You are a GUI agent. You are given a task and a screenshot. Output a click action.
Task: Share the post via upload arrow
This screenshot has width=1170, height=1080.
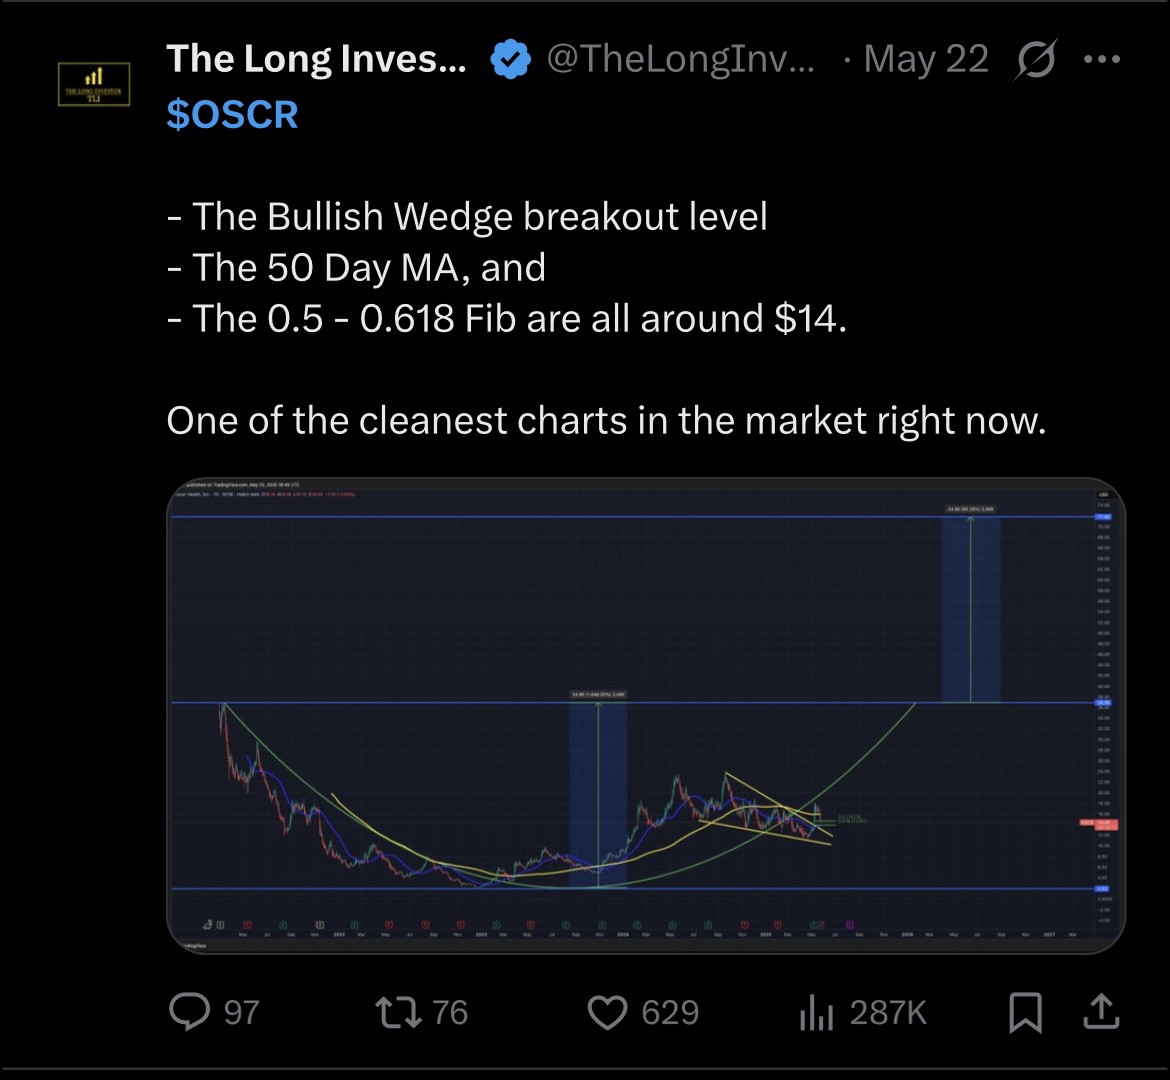[x=1101, y=1012]
